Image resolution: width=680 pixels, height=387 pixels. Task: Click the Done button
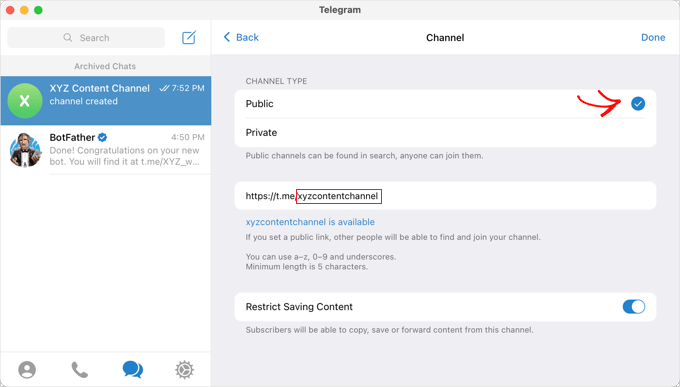click(x=653, y=38)
